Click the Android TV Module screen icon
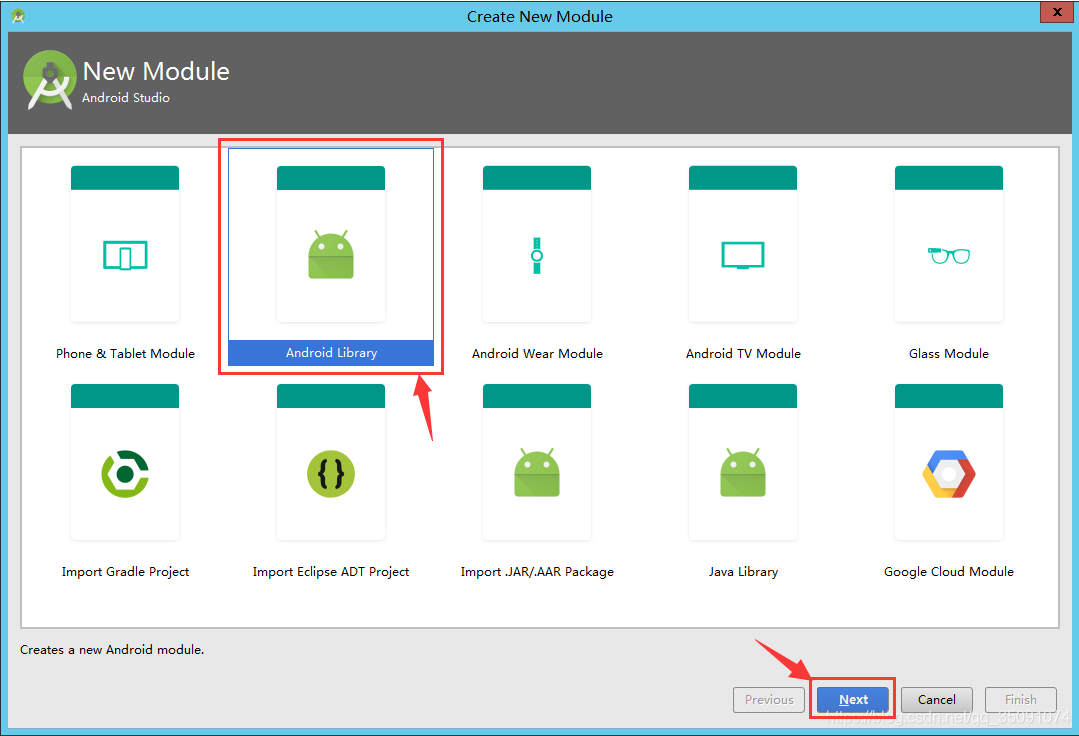Viewport: 1079px width, 736px height. tap(742, 255)
